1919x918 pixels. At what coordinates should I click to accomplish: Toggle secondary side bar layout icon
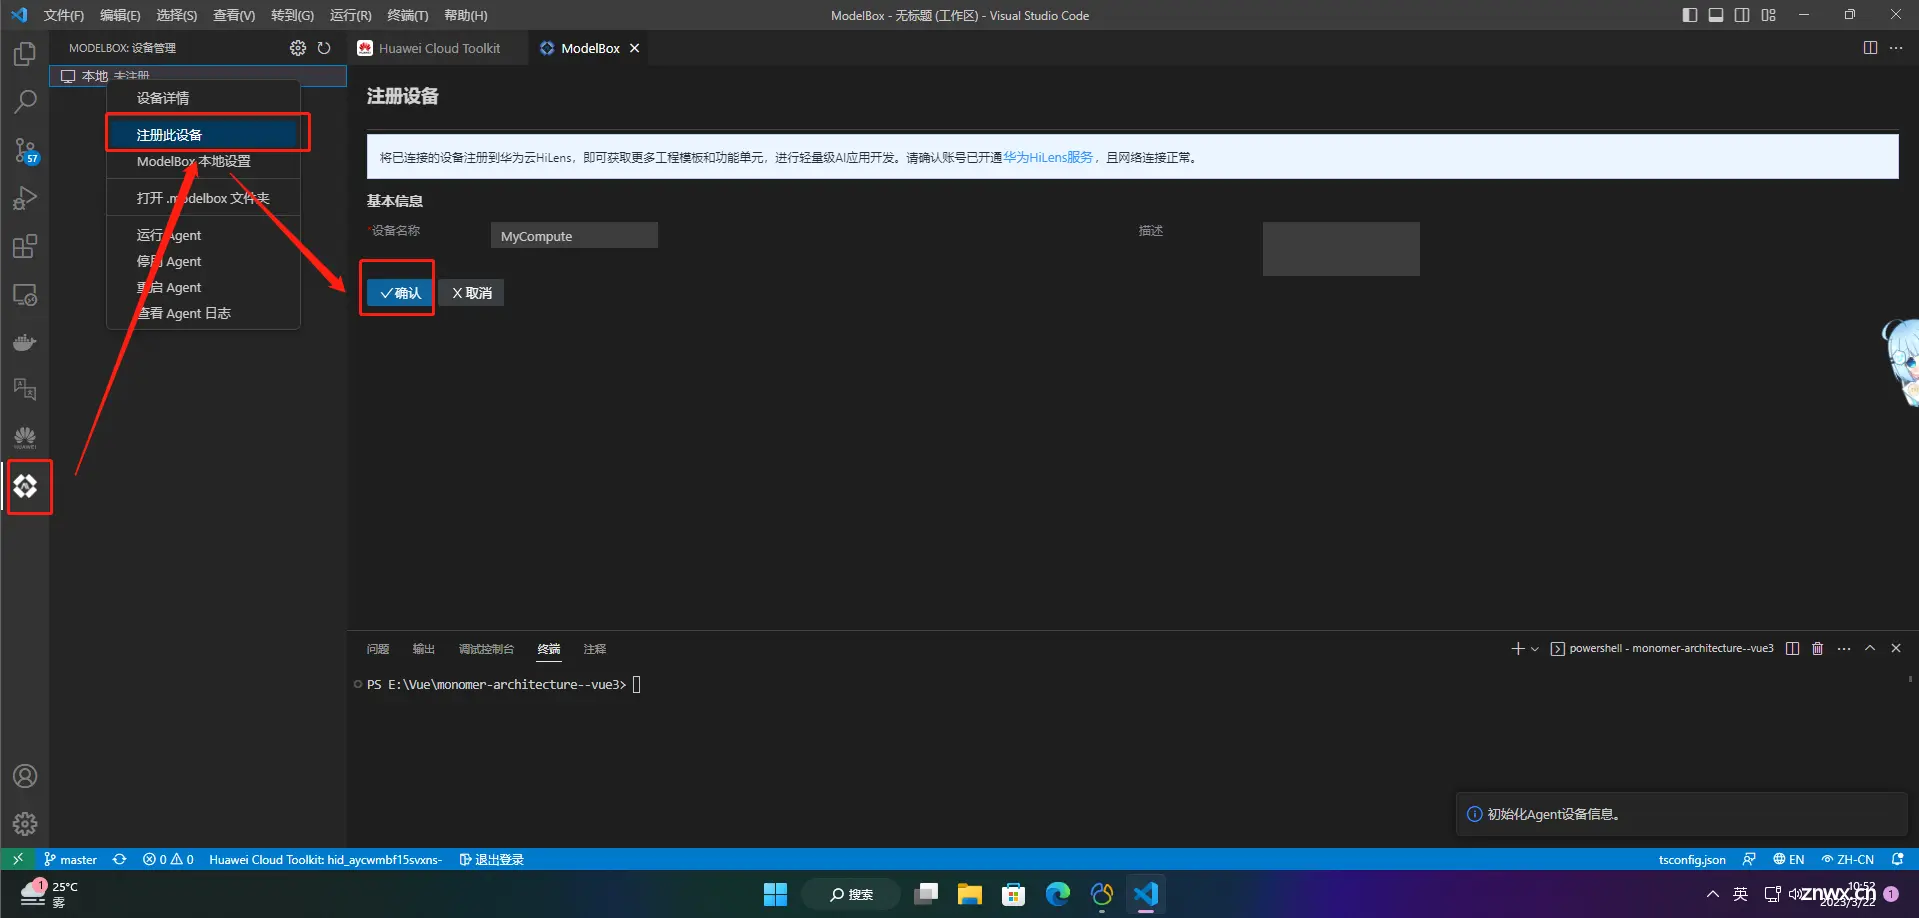(1742, 15)
